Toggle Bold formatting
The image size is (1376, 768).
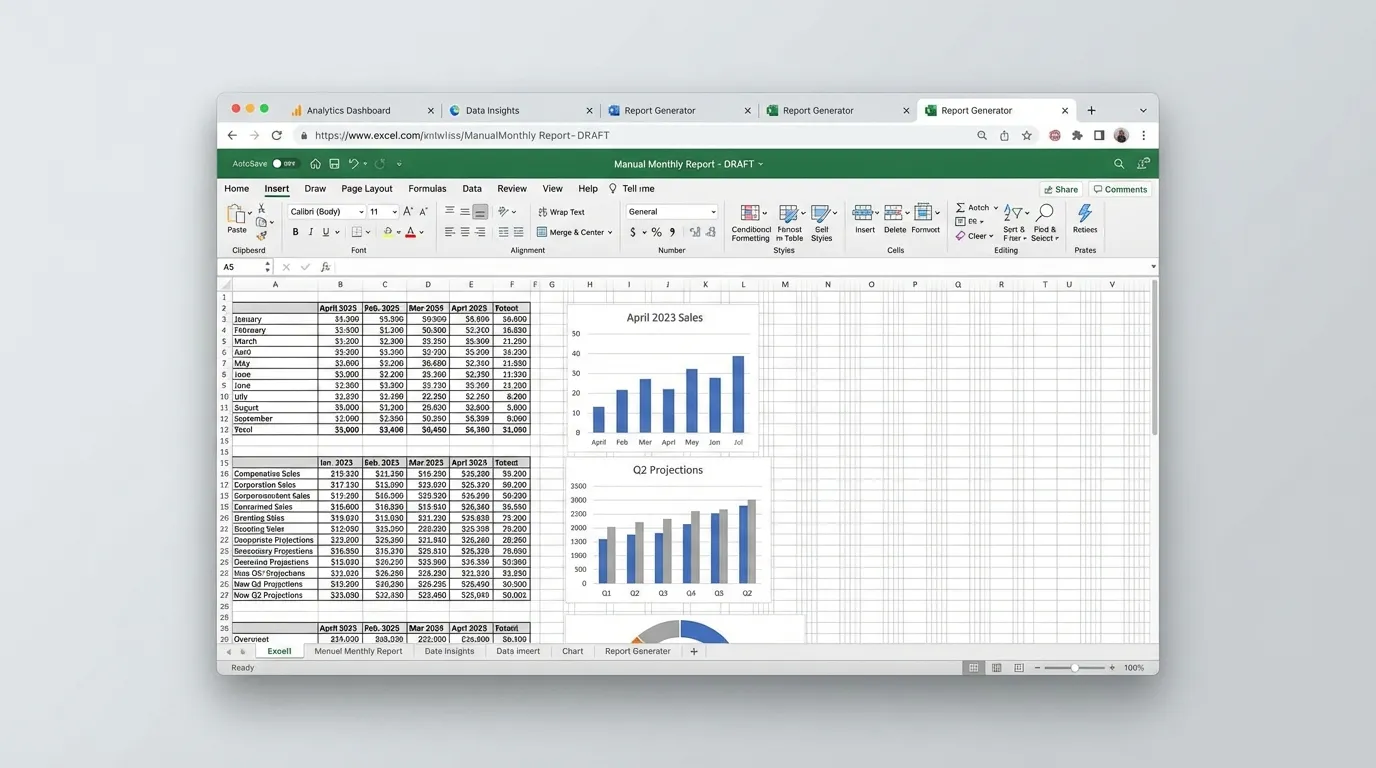coord(295,232)
